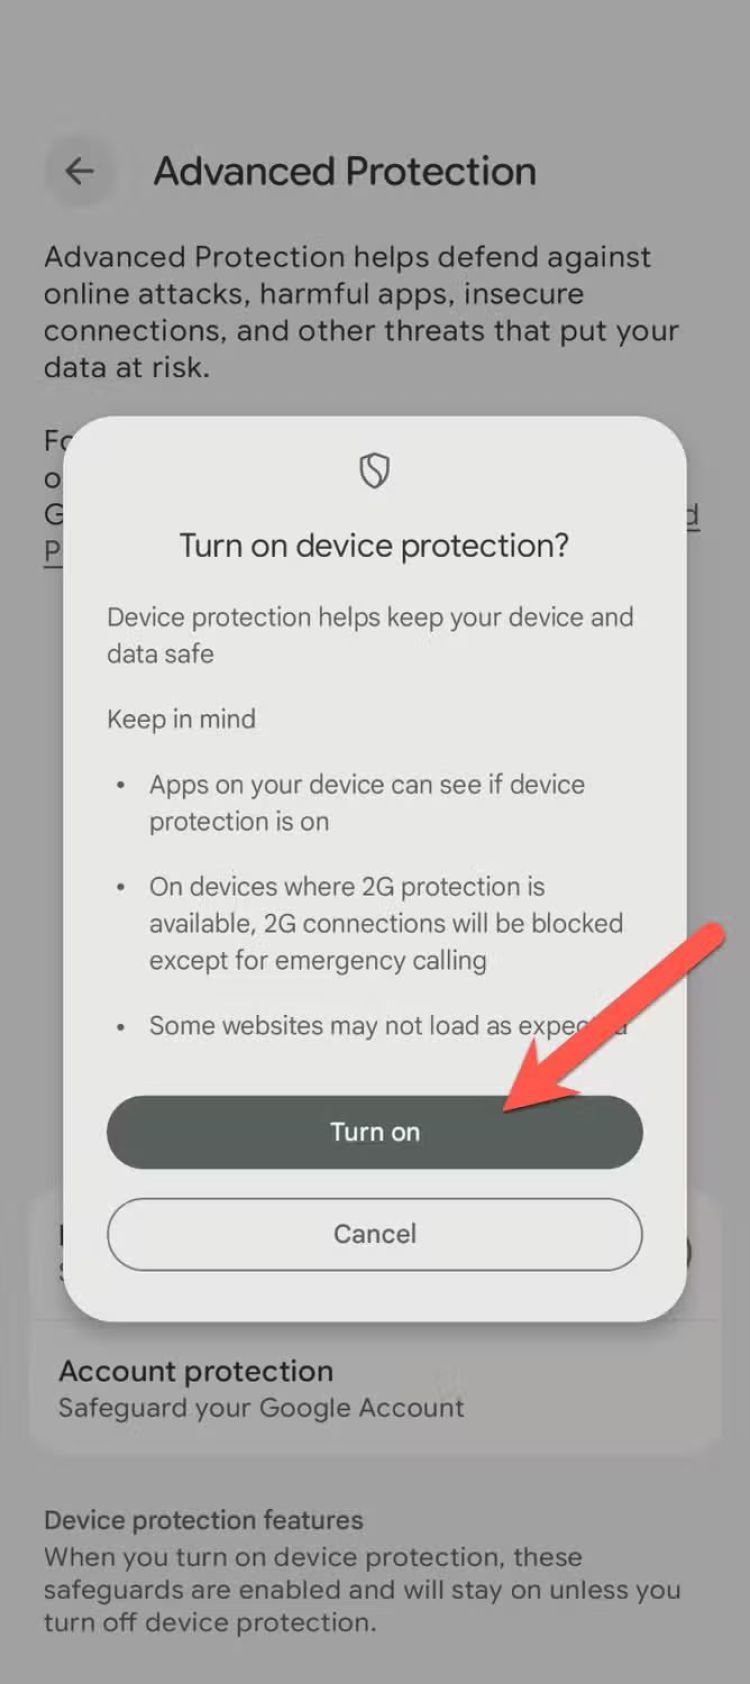
Task: Tap the back arrow beside Advanced Protection
Action: coord(80,171)
